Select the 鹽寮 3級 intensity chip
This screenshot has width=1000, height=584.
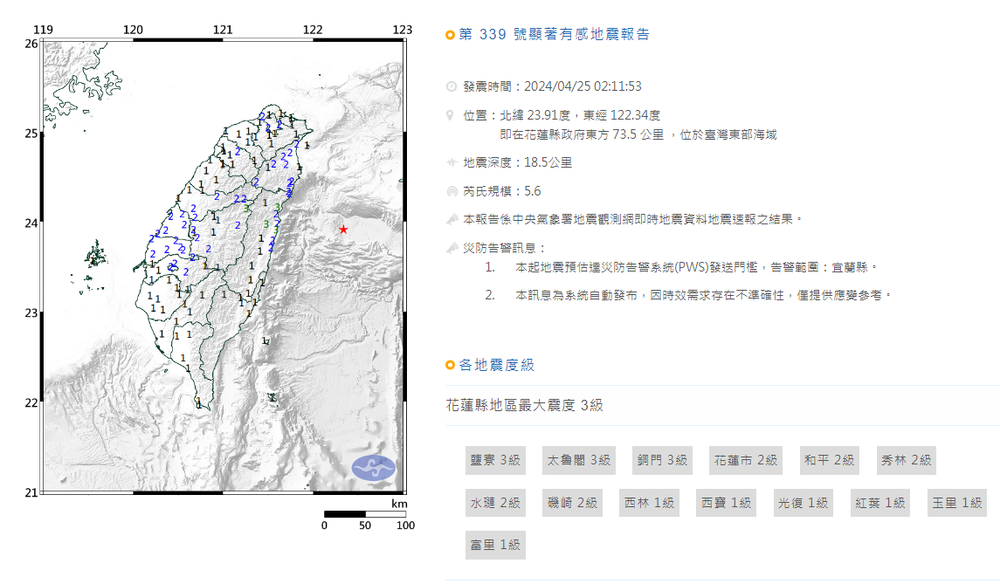(x=494, y=460)
